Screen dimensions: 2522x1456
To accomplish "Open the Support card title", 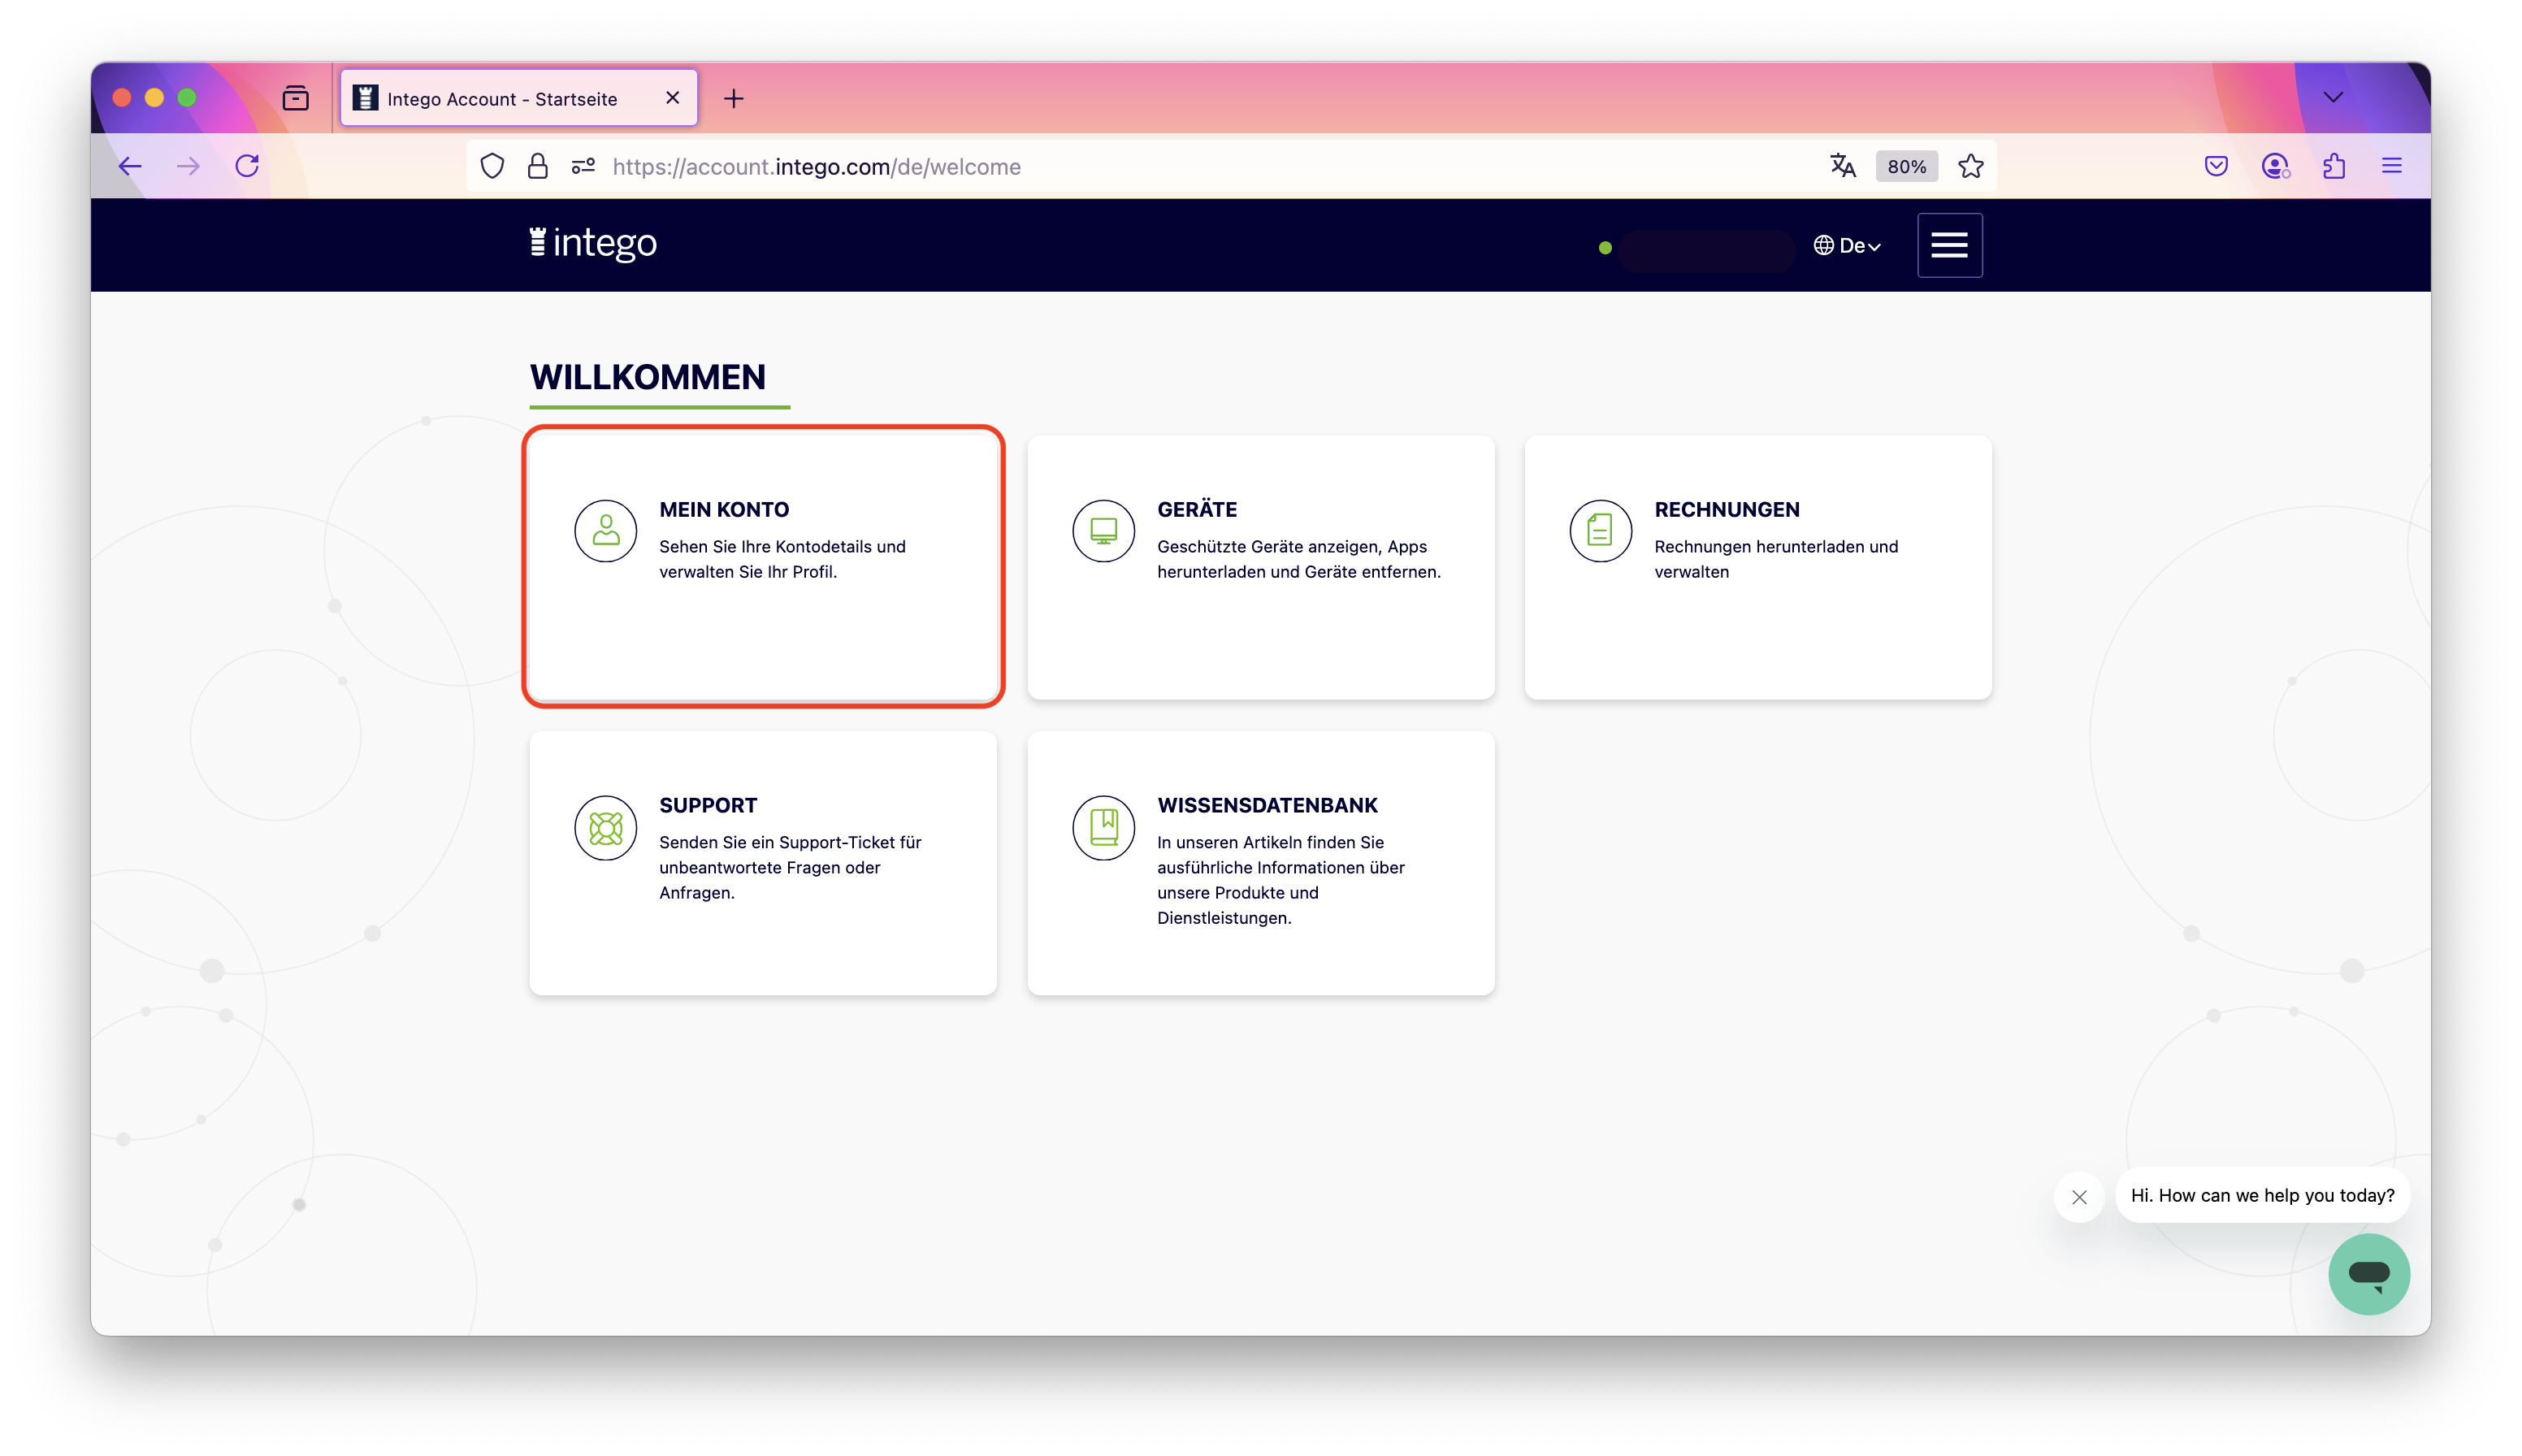I will (x=708, y=805).
